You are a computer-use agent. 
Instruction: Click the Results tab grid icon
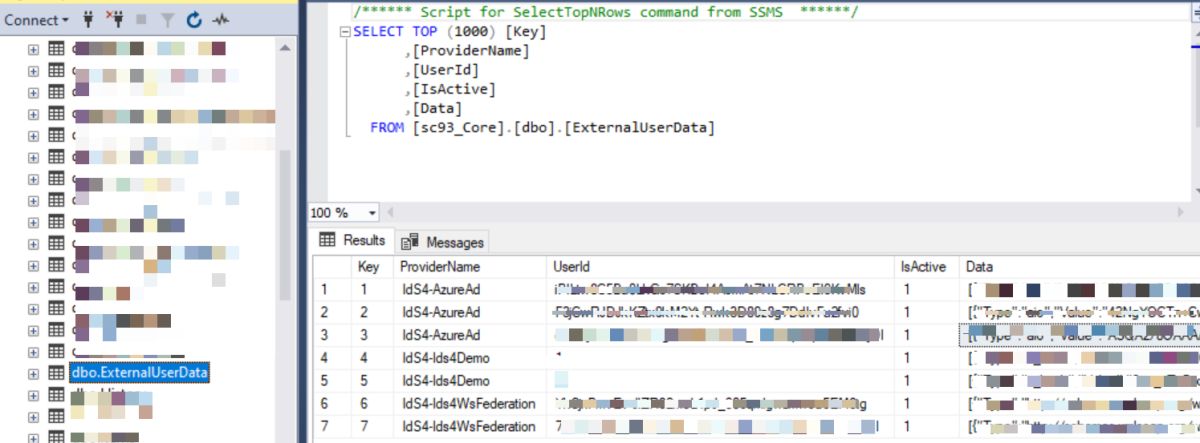327,240
